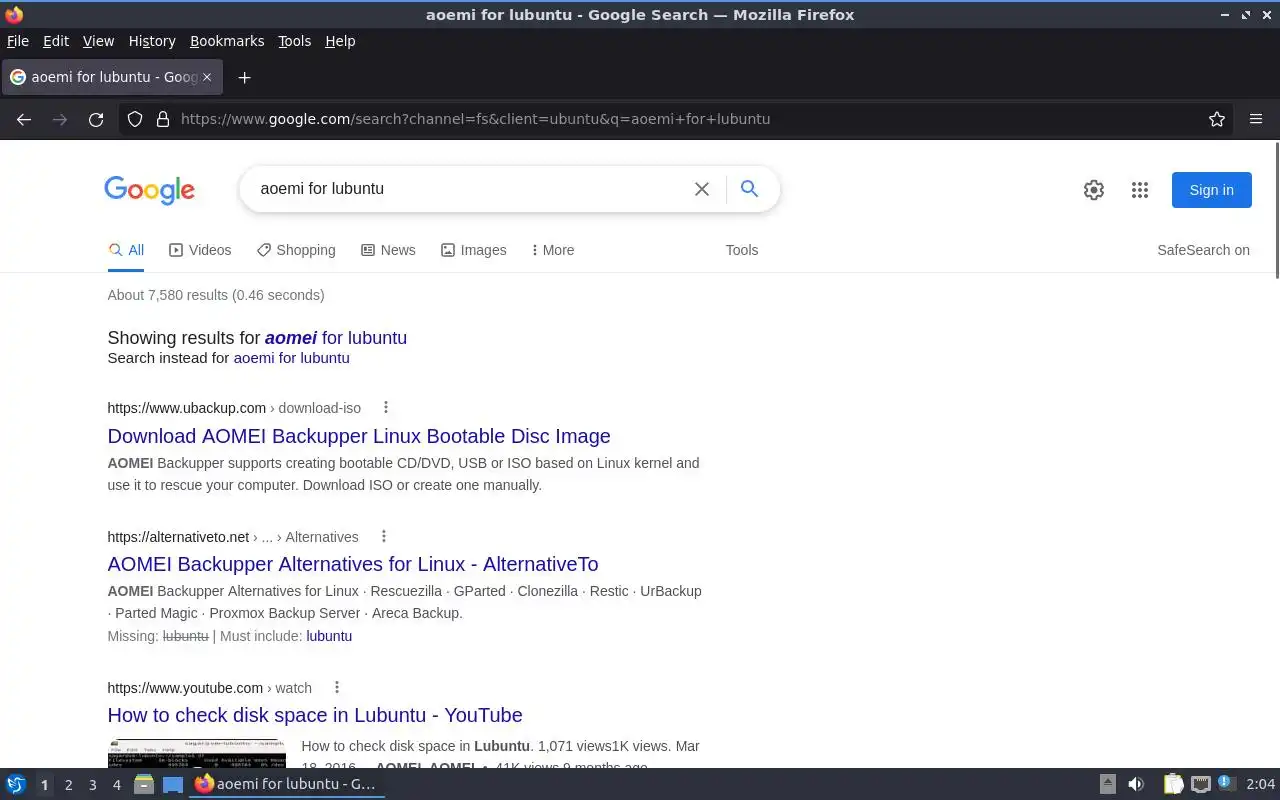The height and width of the screenshot is (800, 1280).
Task: Clear the Google search box text
Action: click(x=702, y=189)
